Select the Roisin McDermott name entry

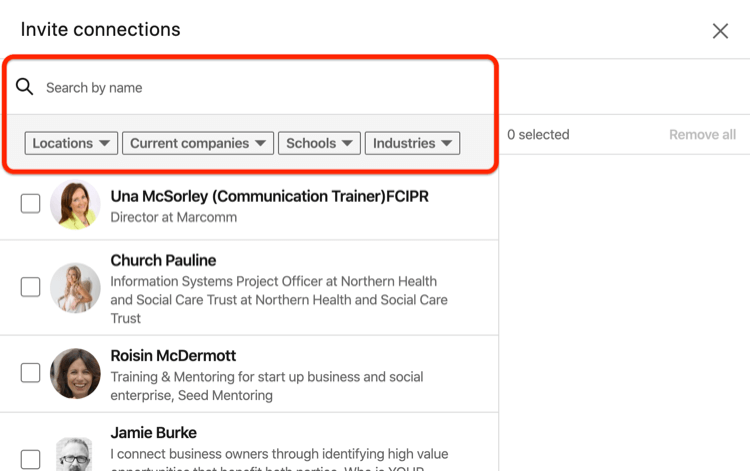[x=173, y=355]
